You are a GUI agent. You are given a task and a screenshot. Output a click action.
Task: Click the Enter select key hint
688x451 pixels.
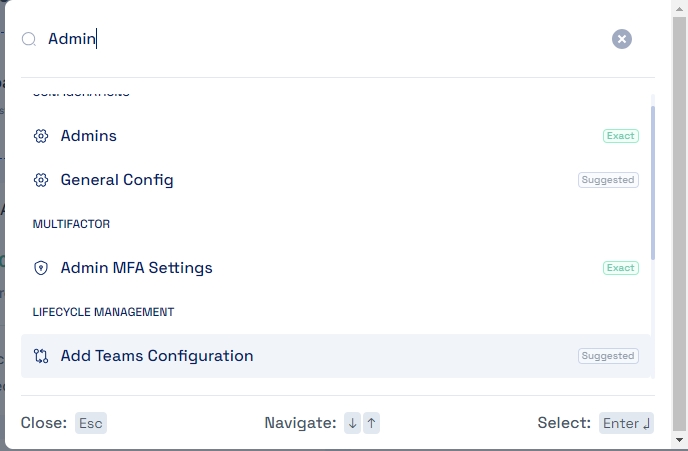(x=627, y=423)
